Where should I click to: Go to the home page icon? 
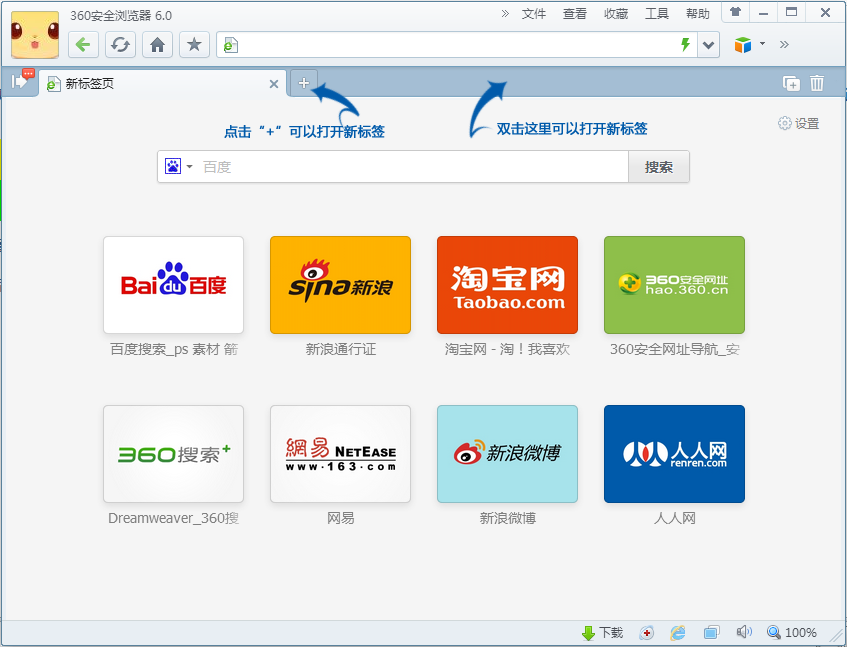(157, 44)
